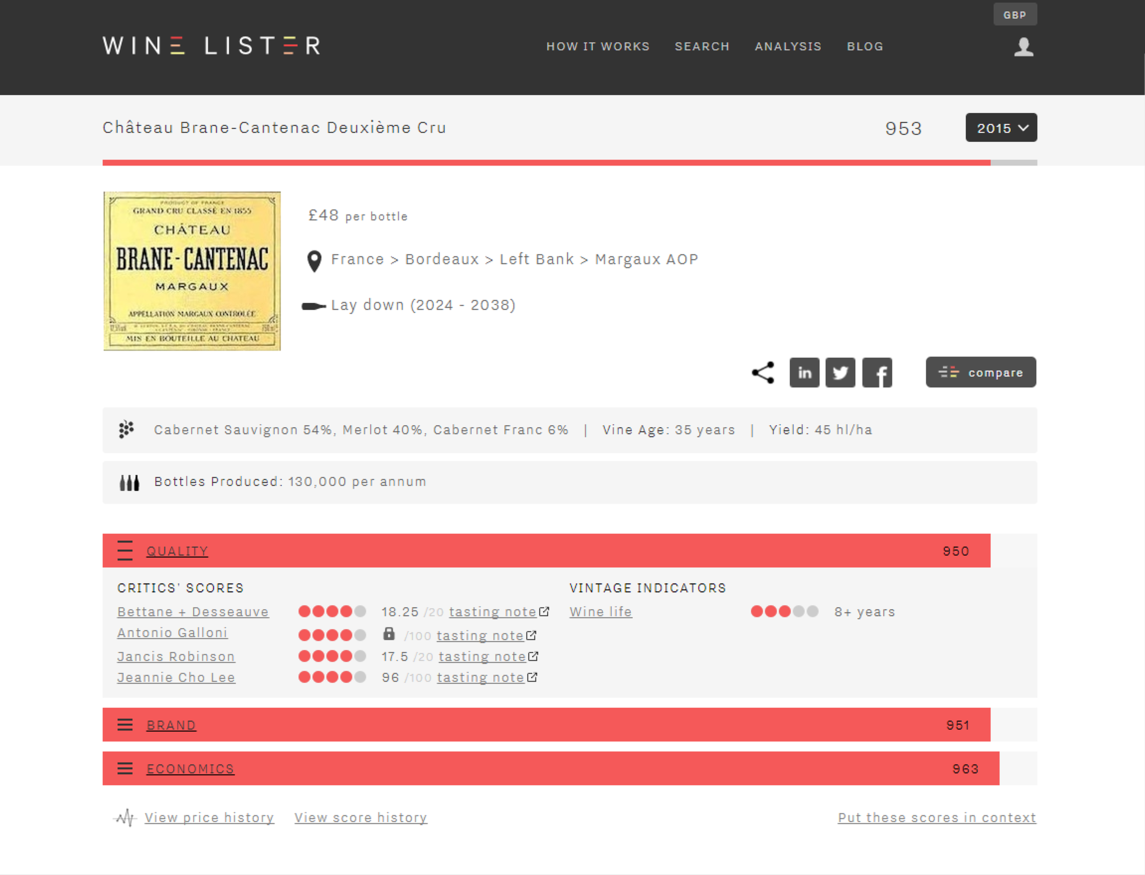This screenshot has height=875, width=1145.
Task: Open Bettane + Desseauve tasting note
Action: click(493, 612)
